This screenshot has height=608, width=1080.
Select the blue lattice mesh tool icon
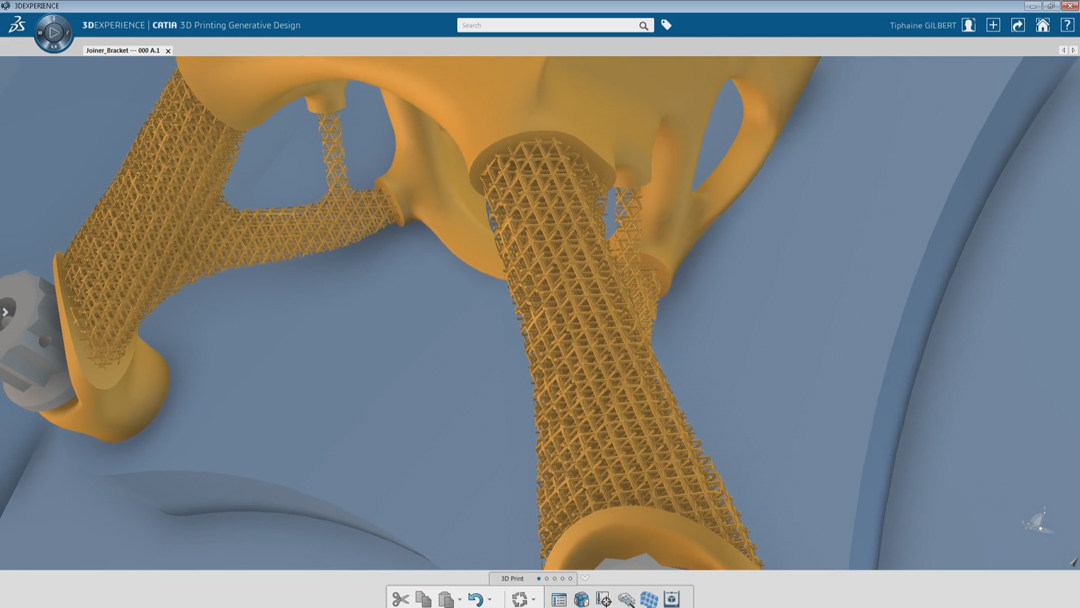coord(649,599)
